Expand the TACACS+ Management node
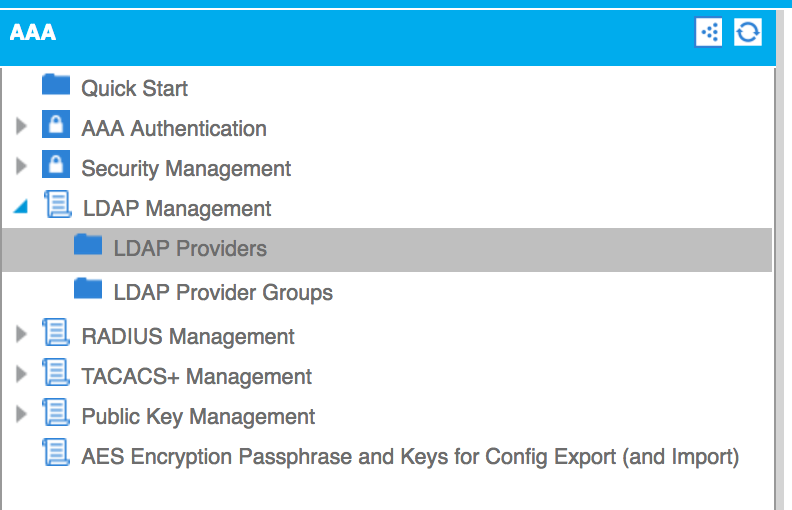Viewport: 792px width, 510px height. coord(21,374)
